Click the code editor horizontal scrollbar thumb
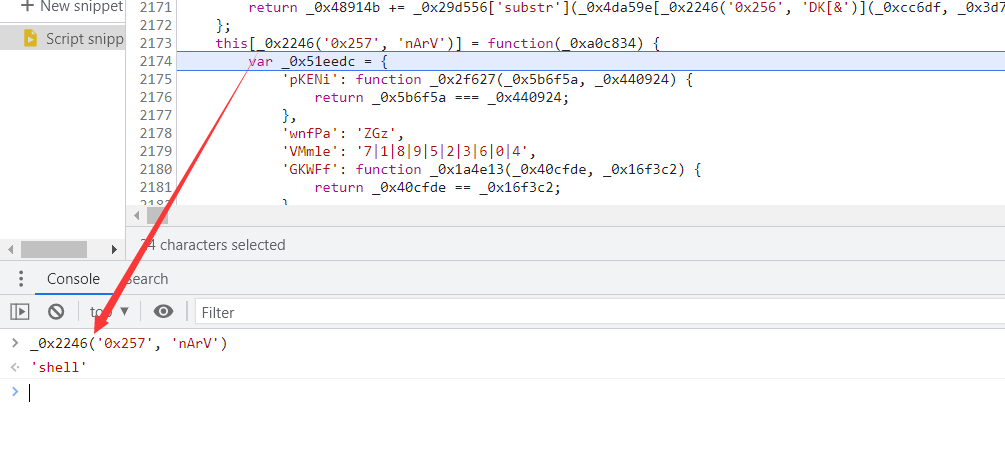This screenshot has height=453, width=1005. pyautogui.click(x=157, y=215)
